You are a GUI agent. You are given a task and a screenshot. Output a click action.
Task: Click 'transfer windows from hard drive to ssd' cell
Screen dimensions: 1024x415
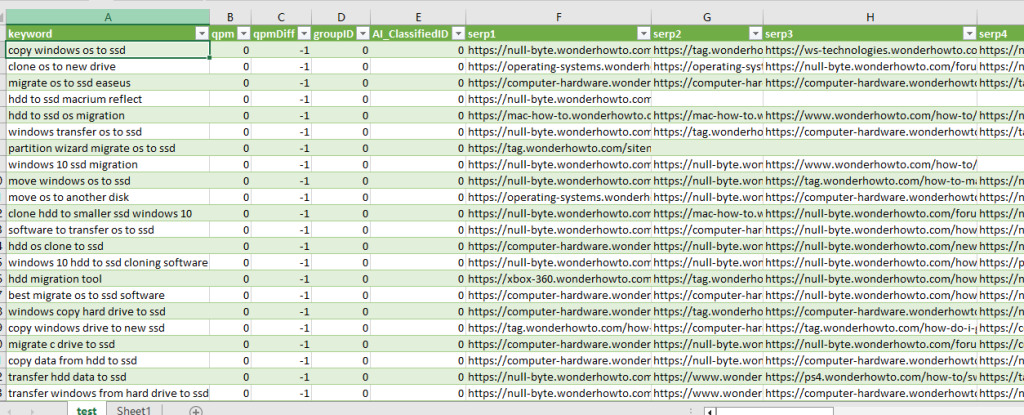pos(108,393)
